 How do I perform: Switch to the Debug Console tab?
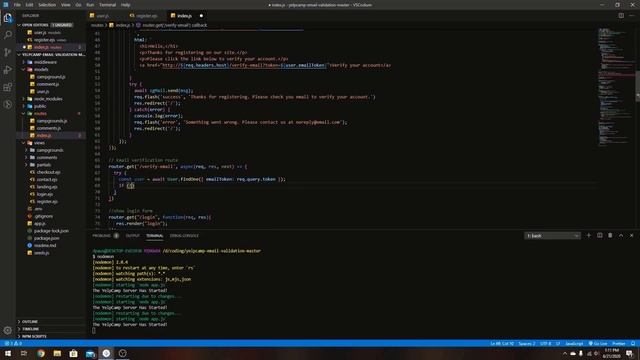184,236
